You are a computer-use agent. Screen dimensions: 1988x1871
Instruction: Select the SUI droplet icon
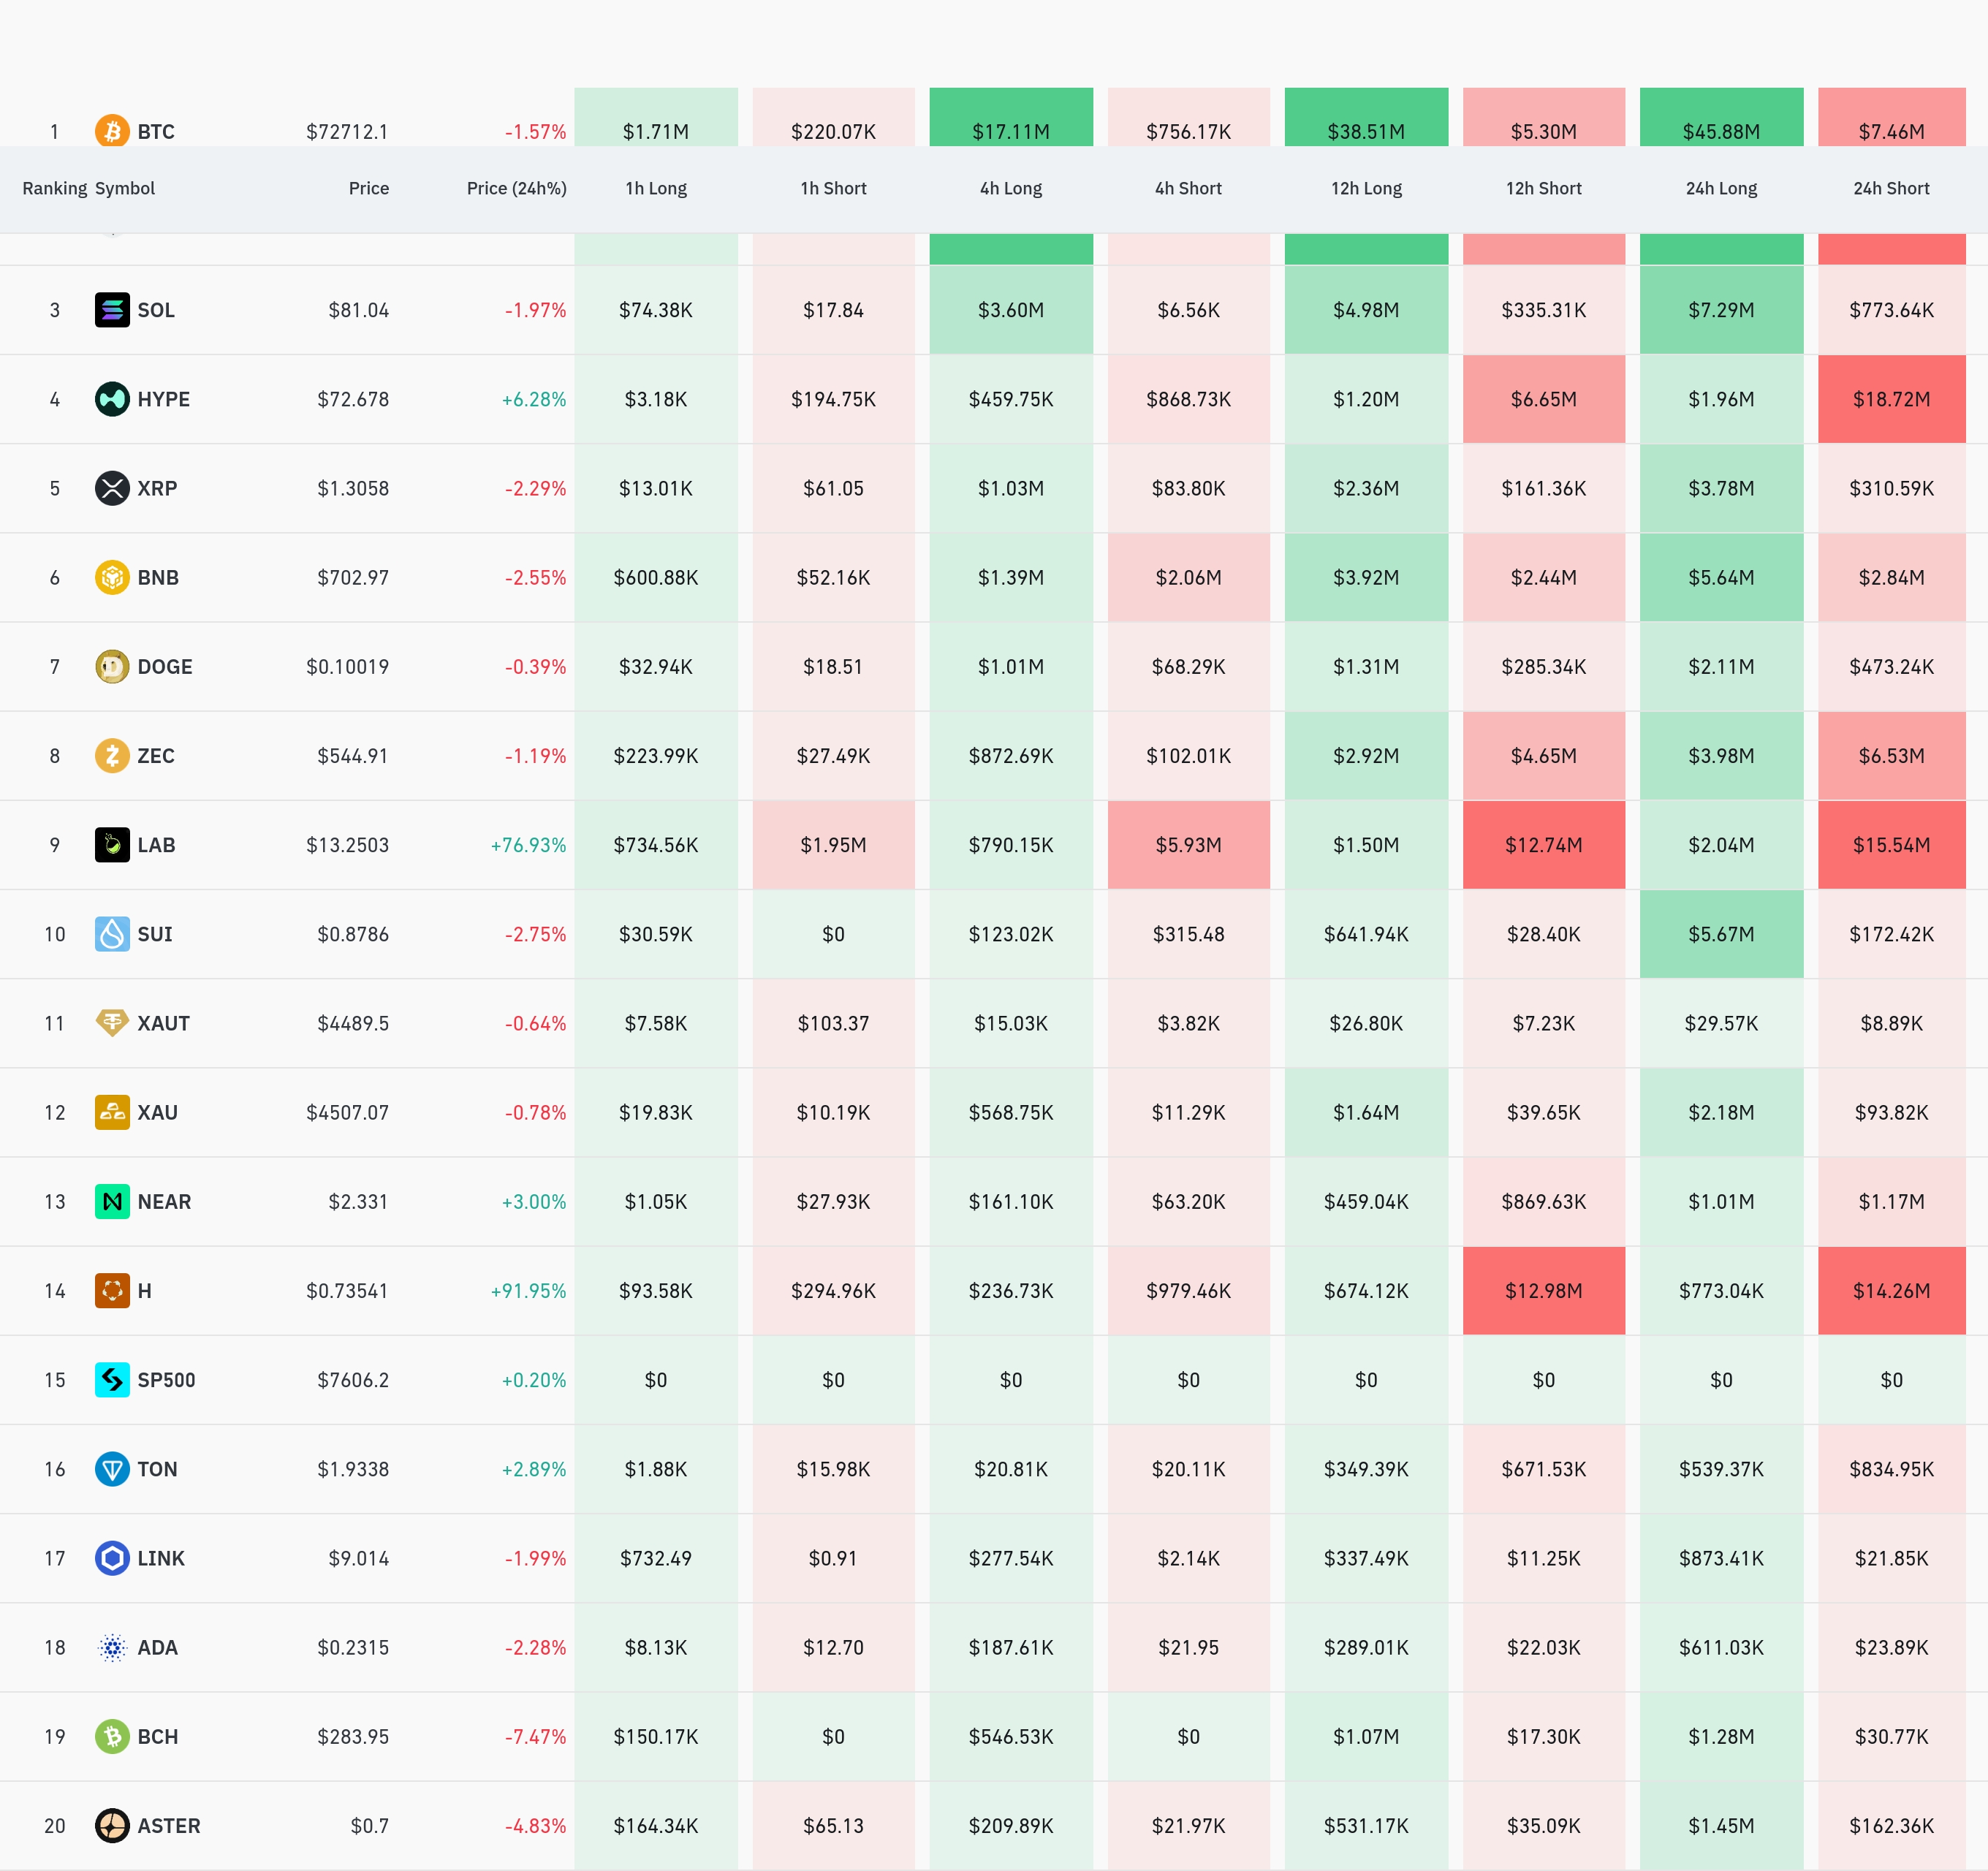(112, 934)
